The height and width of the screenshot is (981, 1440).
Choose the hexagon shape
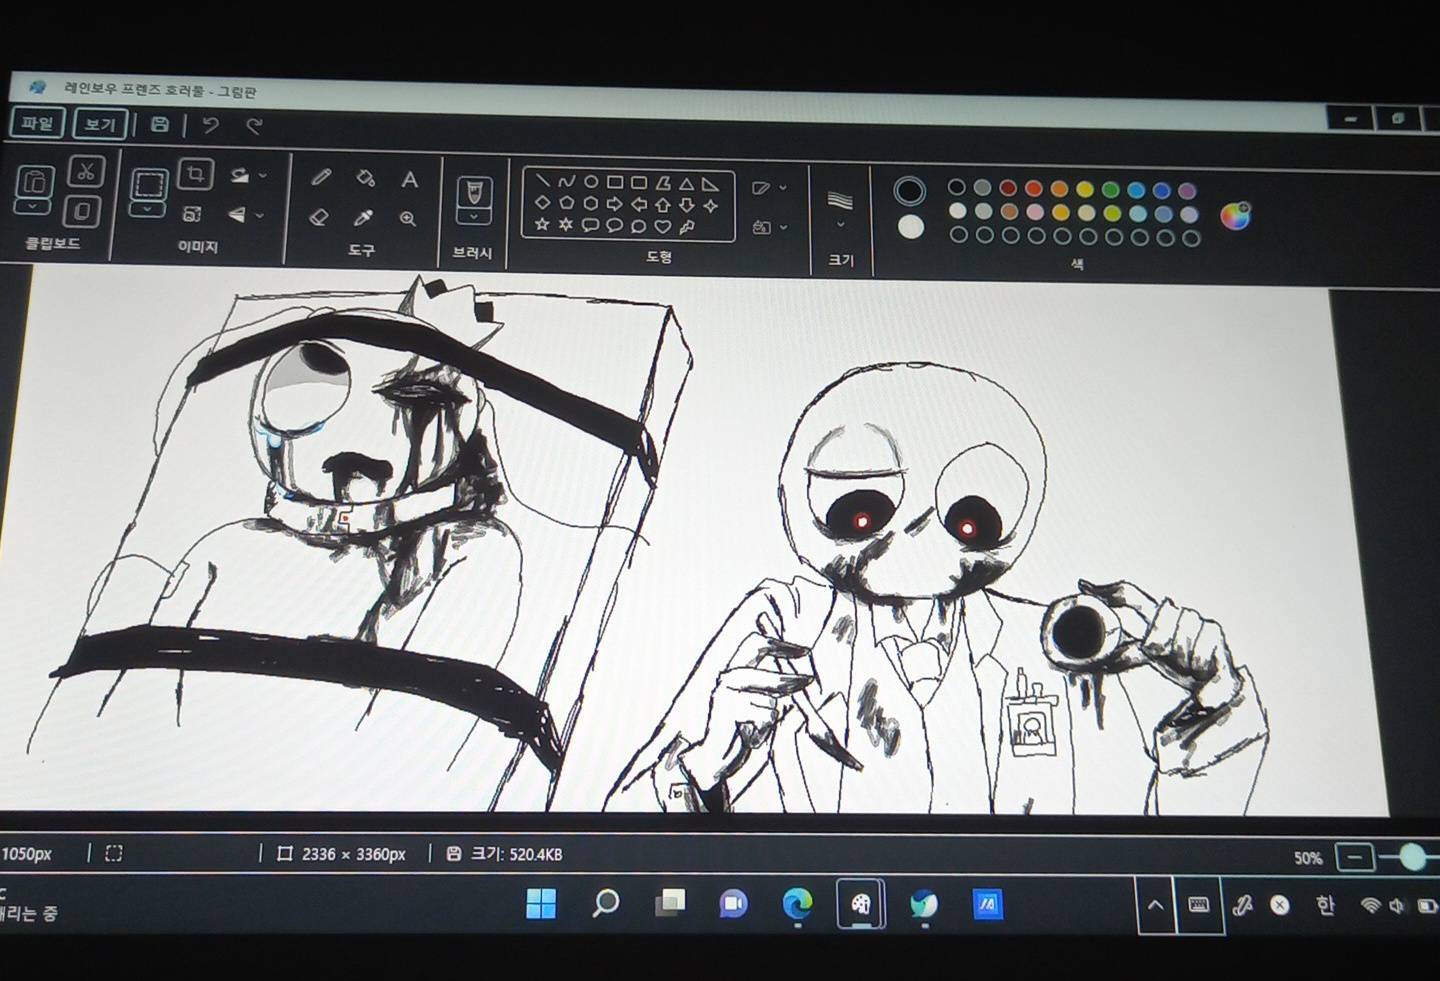(590, 203)
